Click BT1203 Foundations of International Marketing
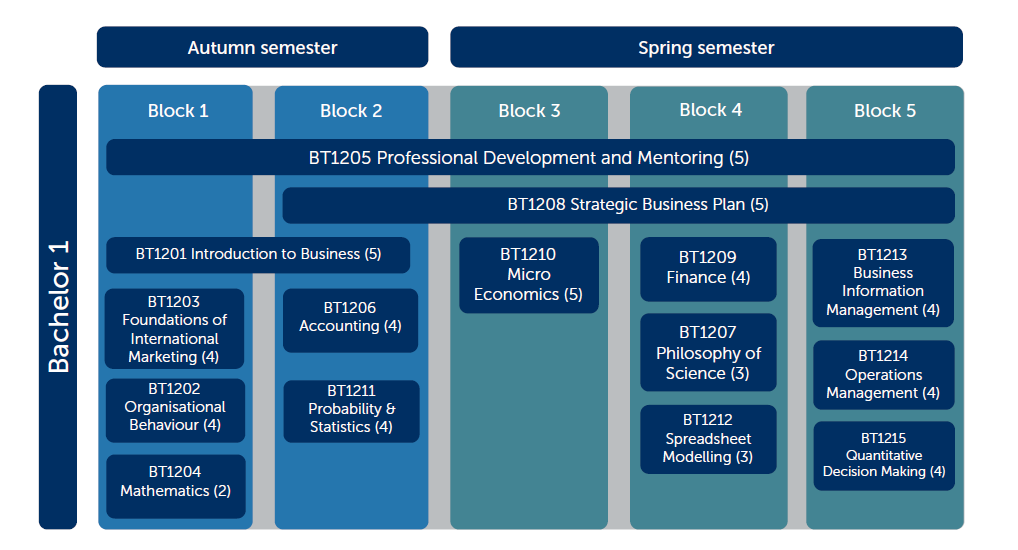The height and width of the screenshot is (550, 1018). (x=175, y=329)
